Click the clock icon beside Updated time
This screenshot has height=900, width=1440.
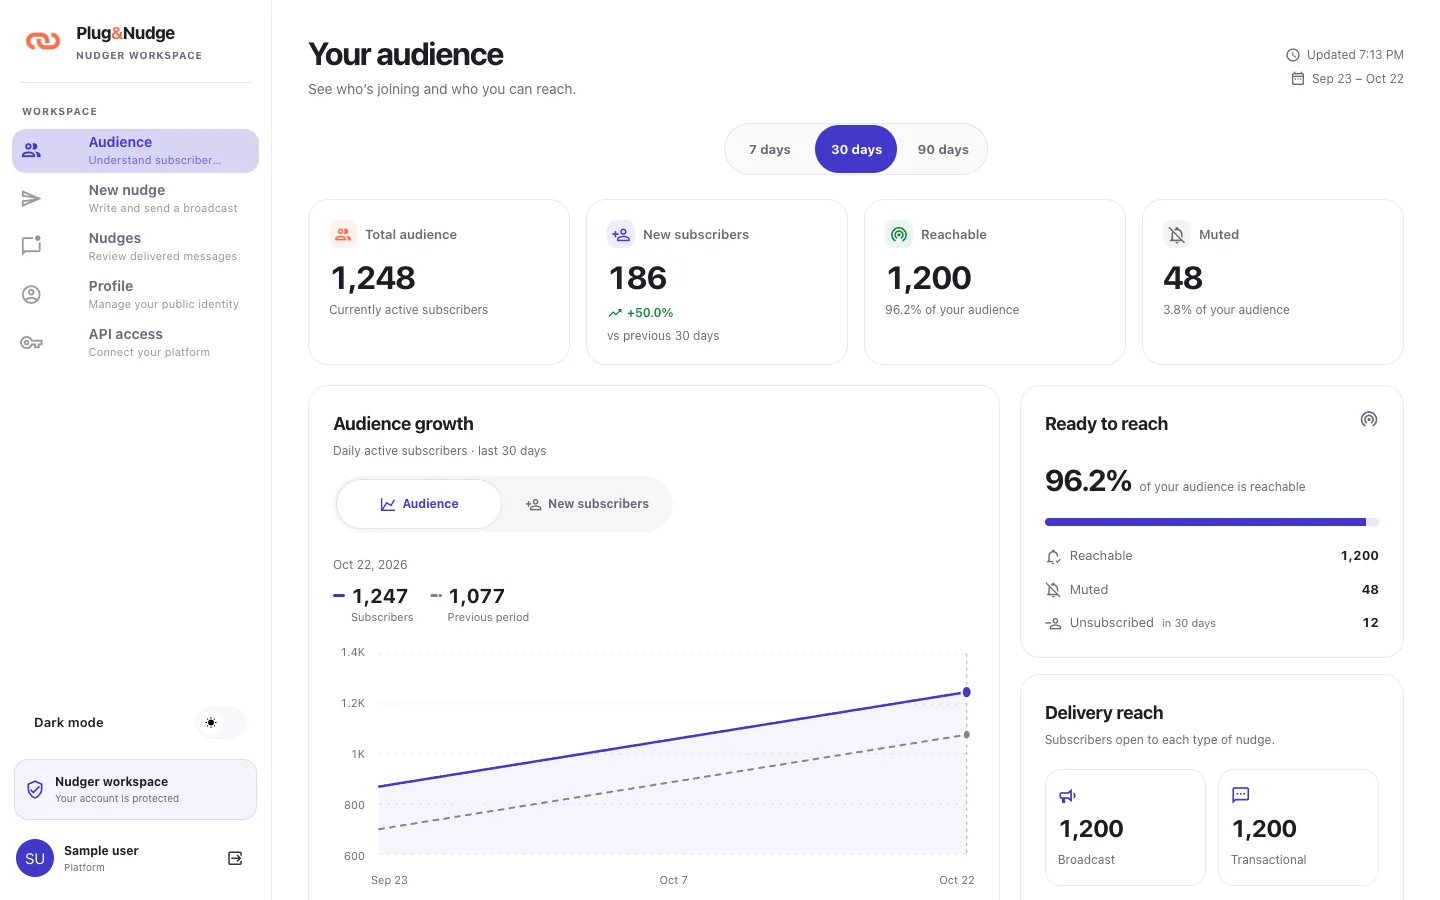[x=1293, y=55]
